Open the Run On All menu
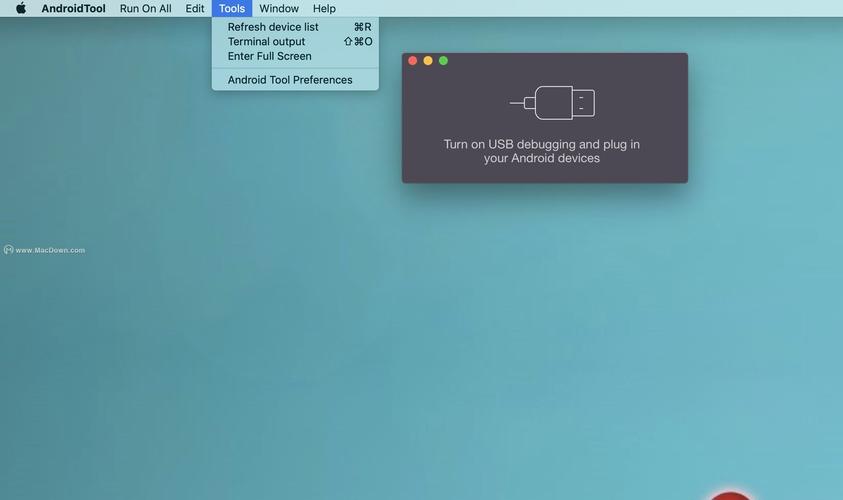Image resolution: width=843 pixels, height=500 pixels. [x=145, y=9]
